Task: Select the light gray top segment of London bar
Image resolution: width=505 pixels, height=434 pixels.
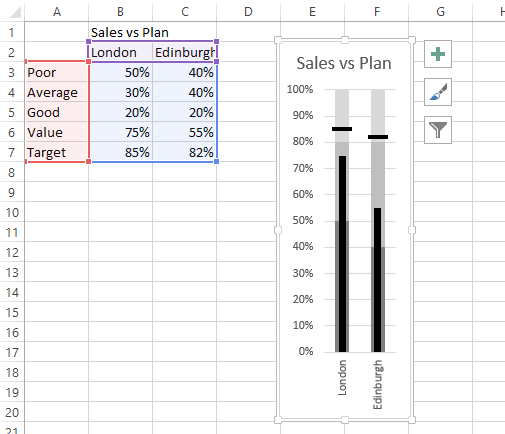Action: click(x=342, y=108)
